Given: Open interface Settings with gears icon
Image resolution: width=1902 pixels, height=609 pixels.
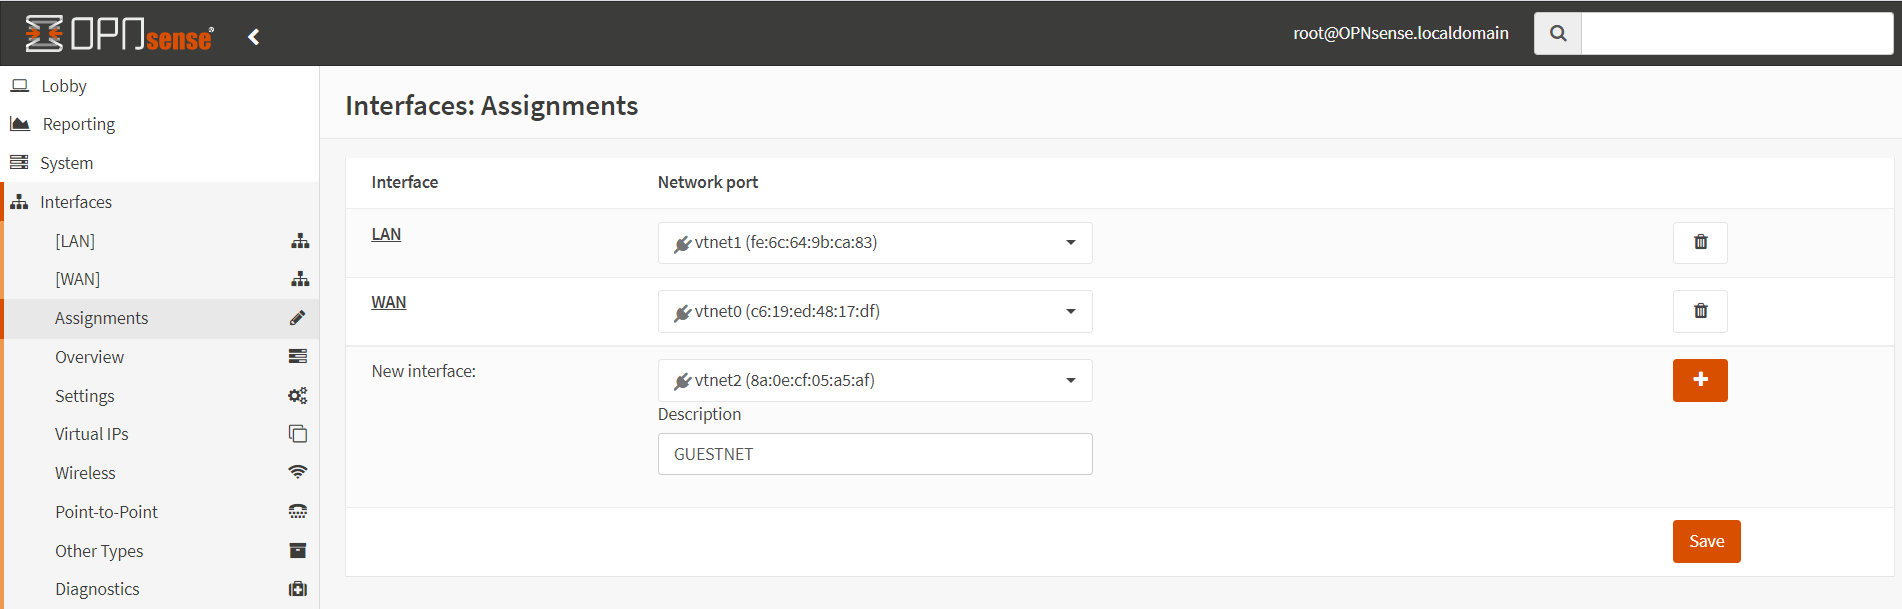Looking at the screenshot, I should tap(85, 396).
